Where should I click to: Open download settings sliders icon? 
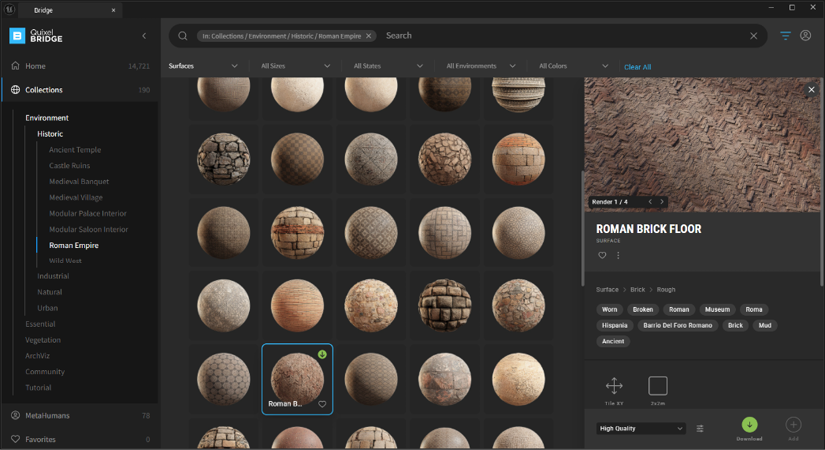pyautogui.click(x=700, y=429)
